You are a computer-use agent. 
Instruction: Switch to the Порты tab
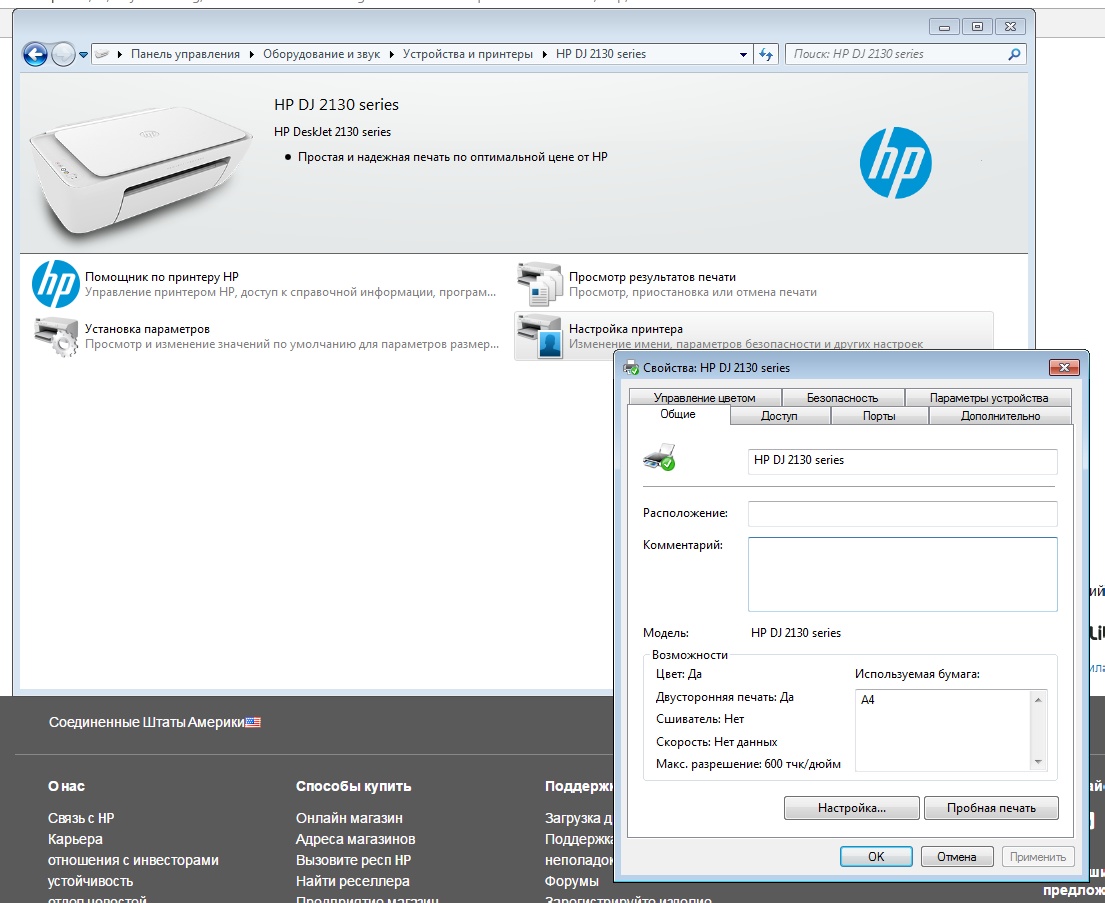coord(879,416)
